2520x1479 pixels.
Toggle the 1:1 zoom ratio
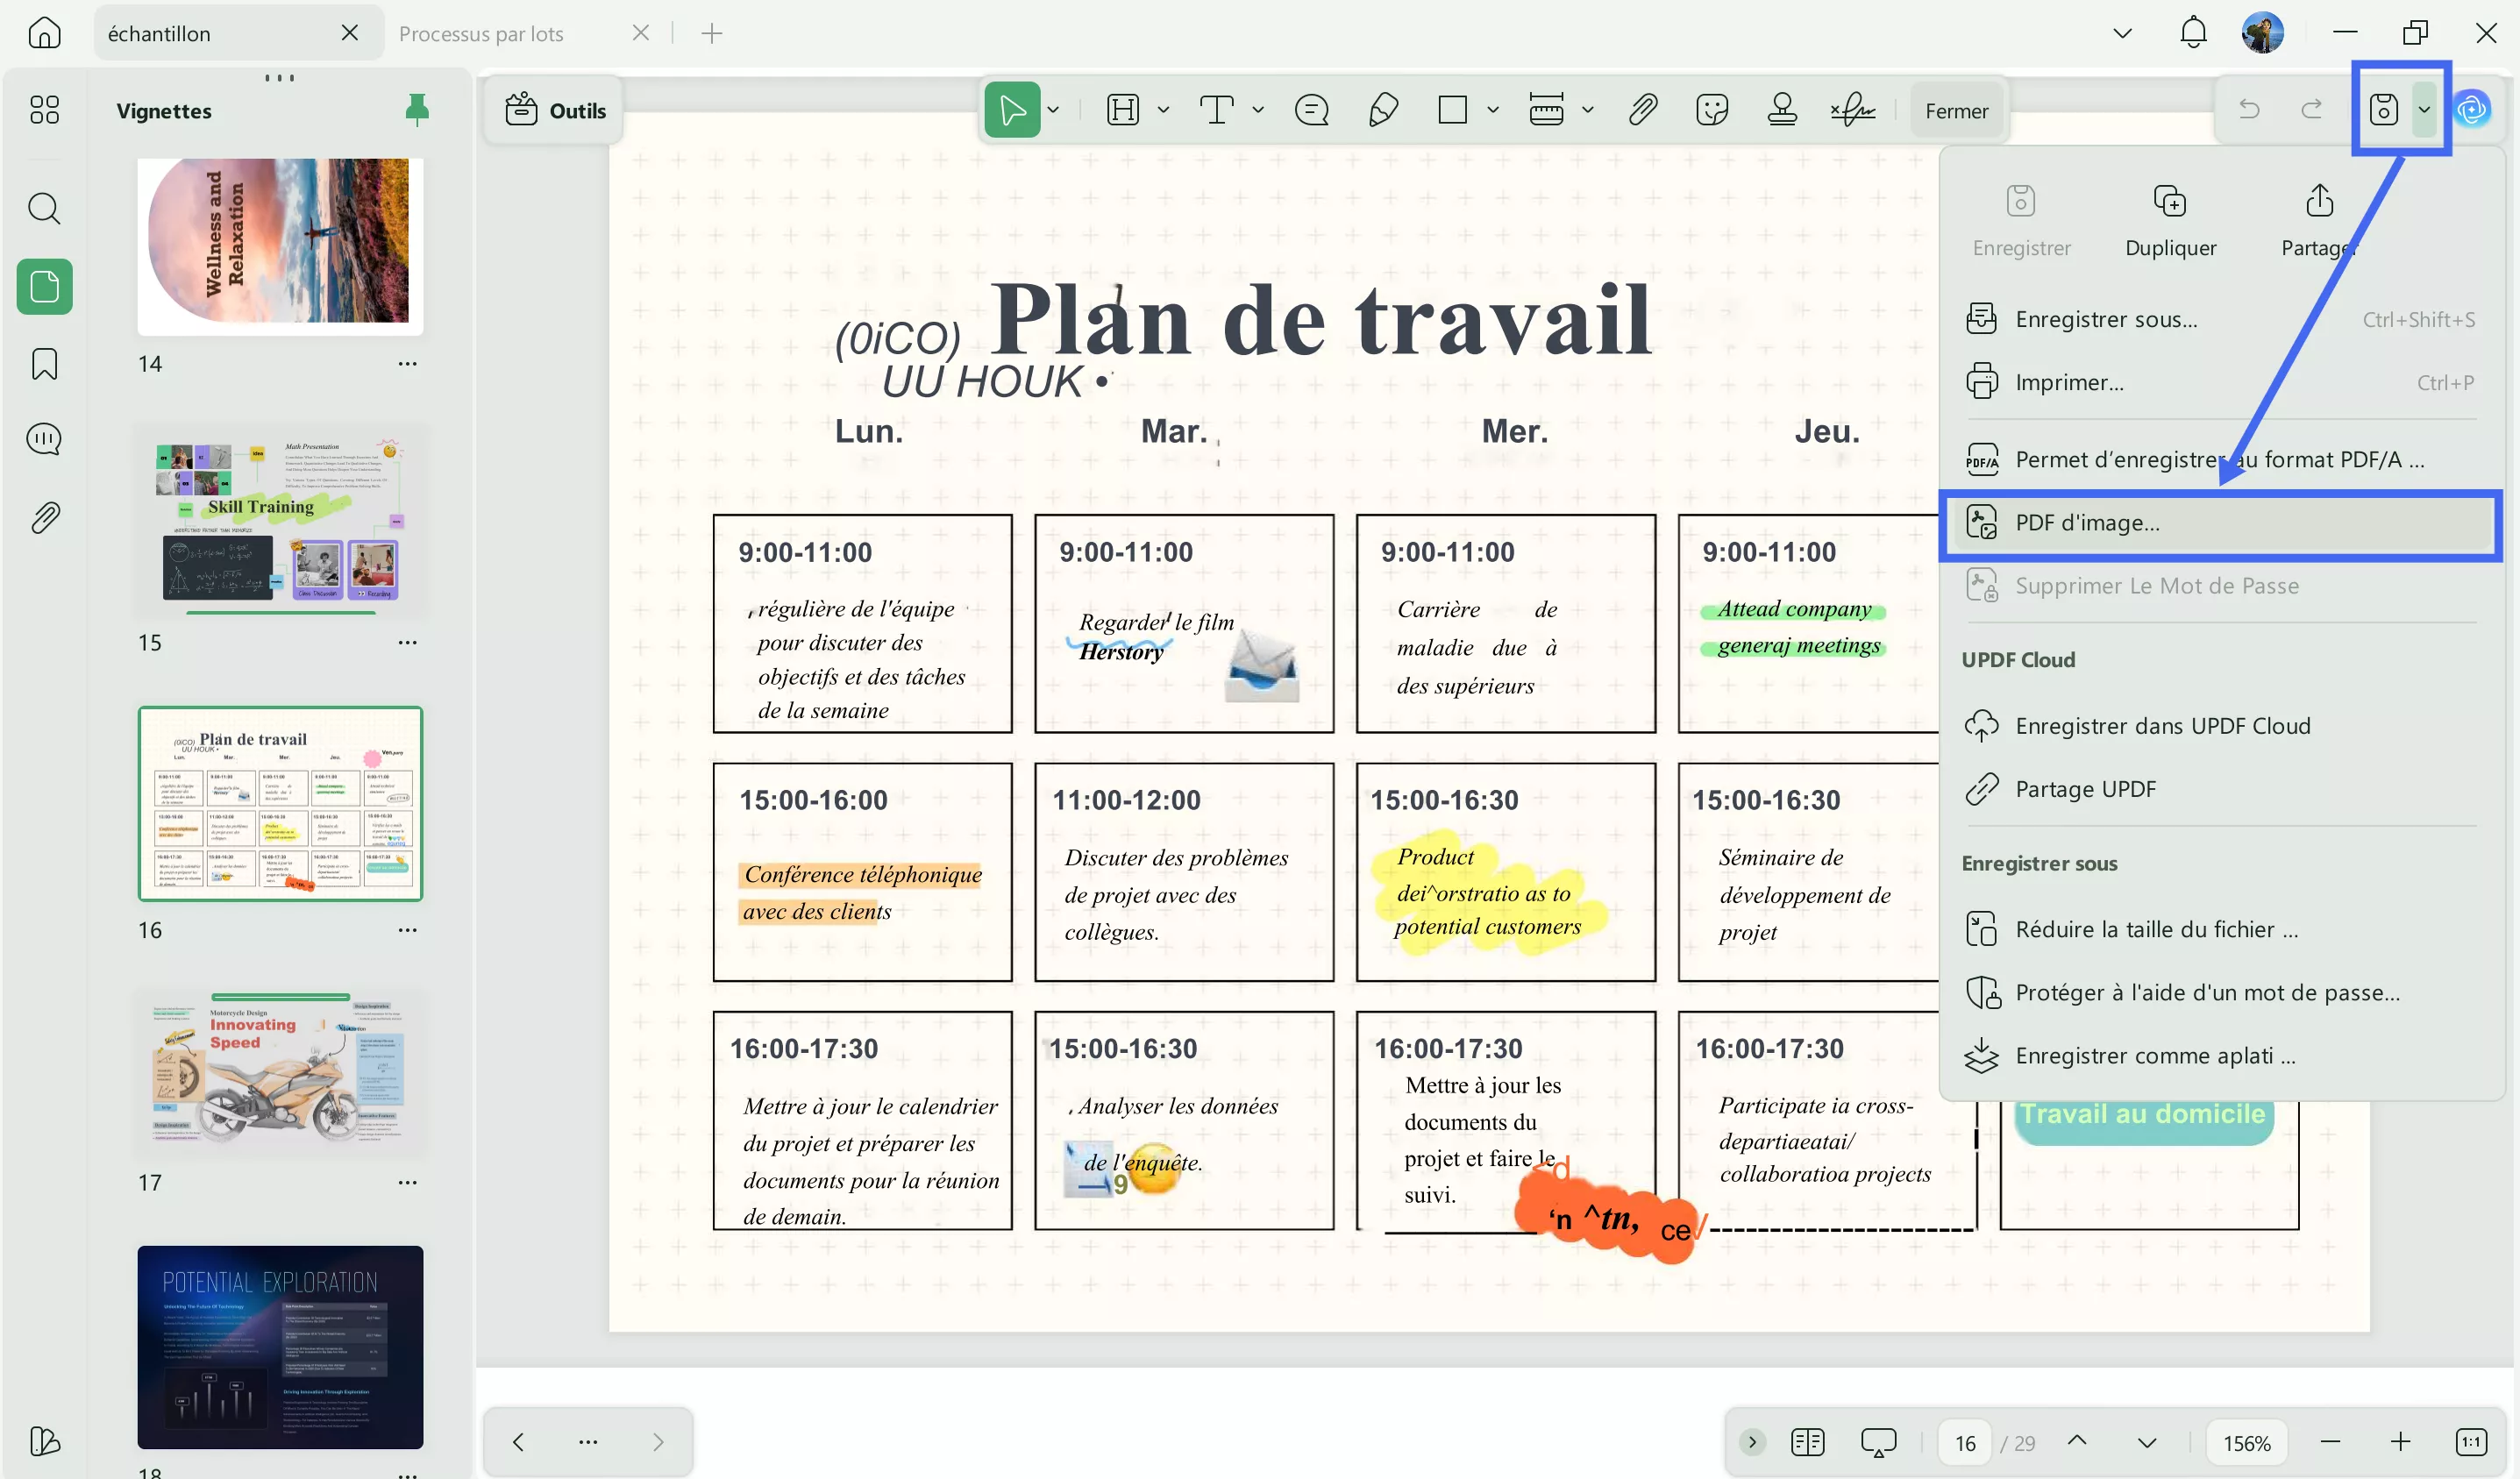2471,1442
